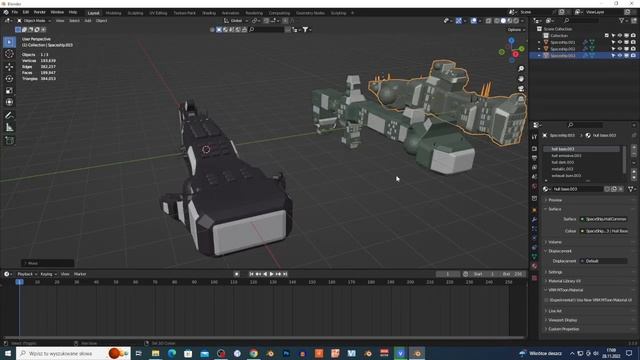Open the Object properties orange square tab

[534, 210]
